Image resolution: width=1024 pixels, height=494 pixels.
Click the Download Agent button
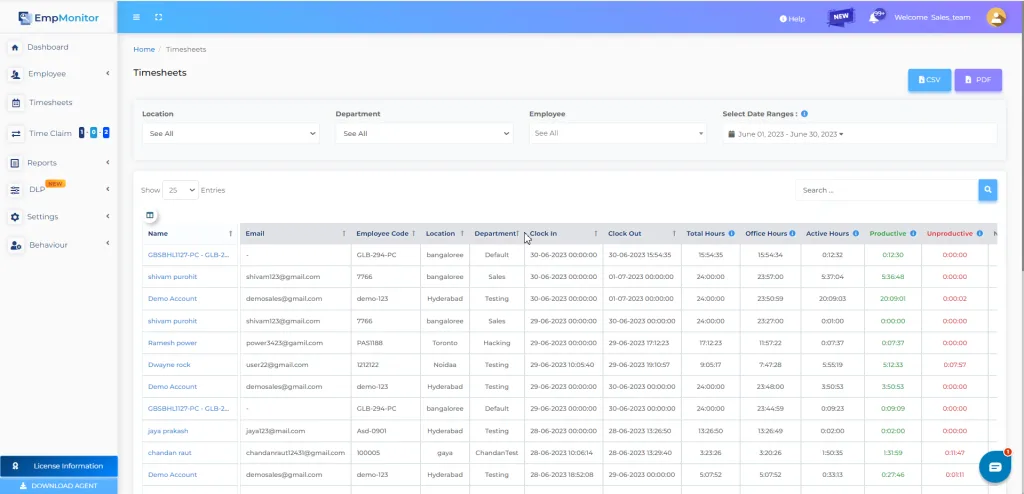click(x=58, y=486)
